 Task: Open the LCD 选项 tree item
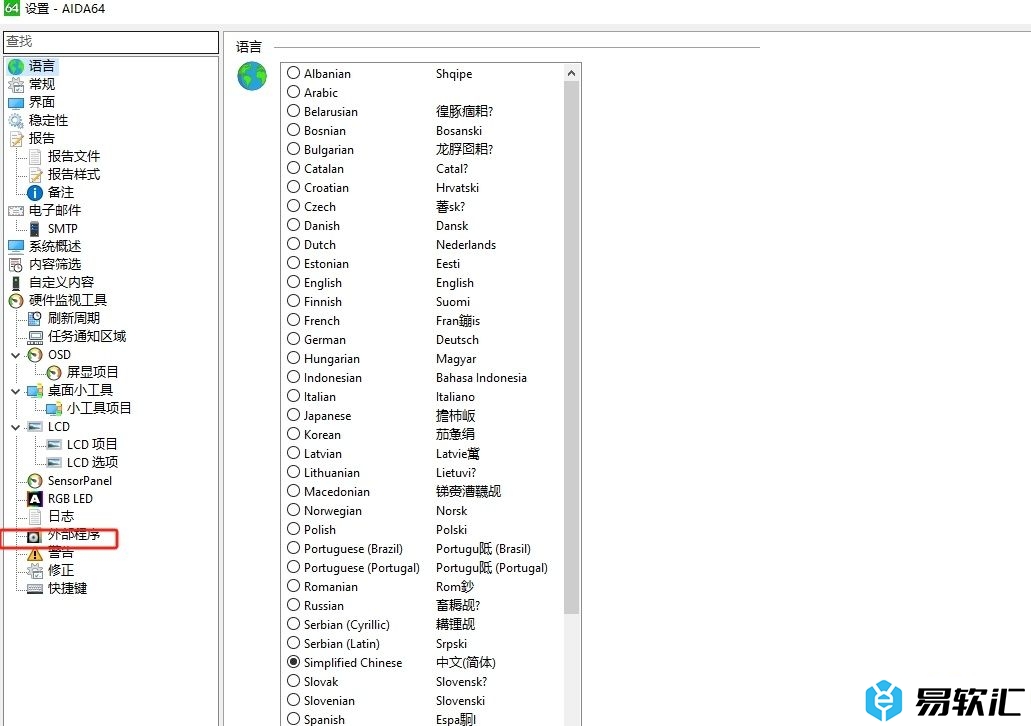pos(92,462)
